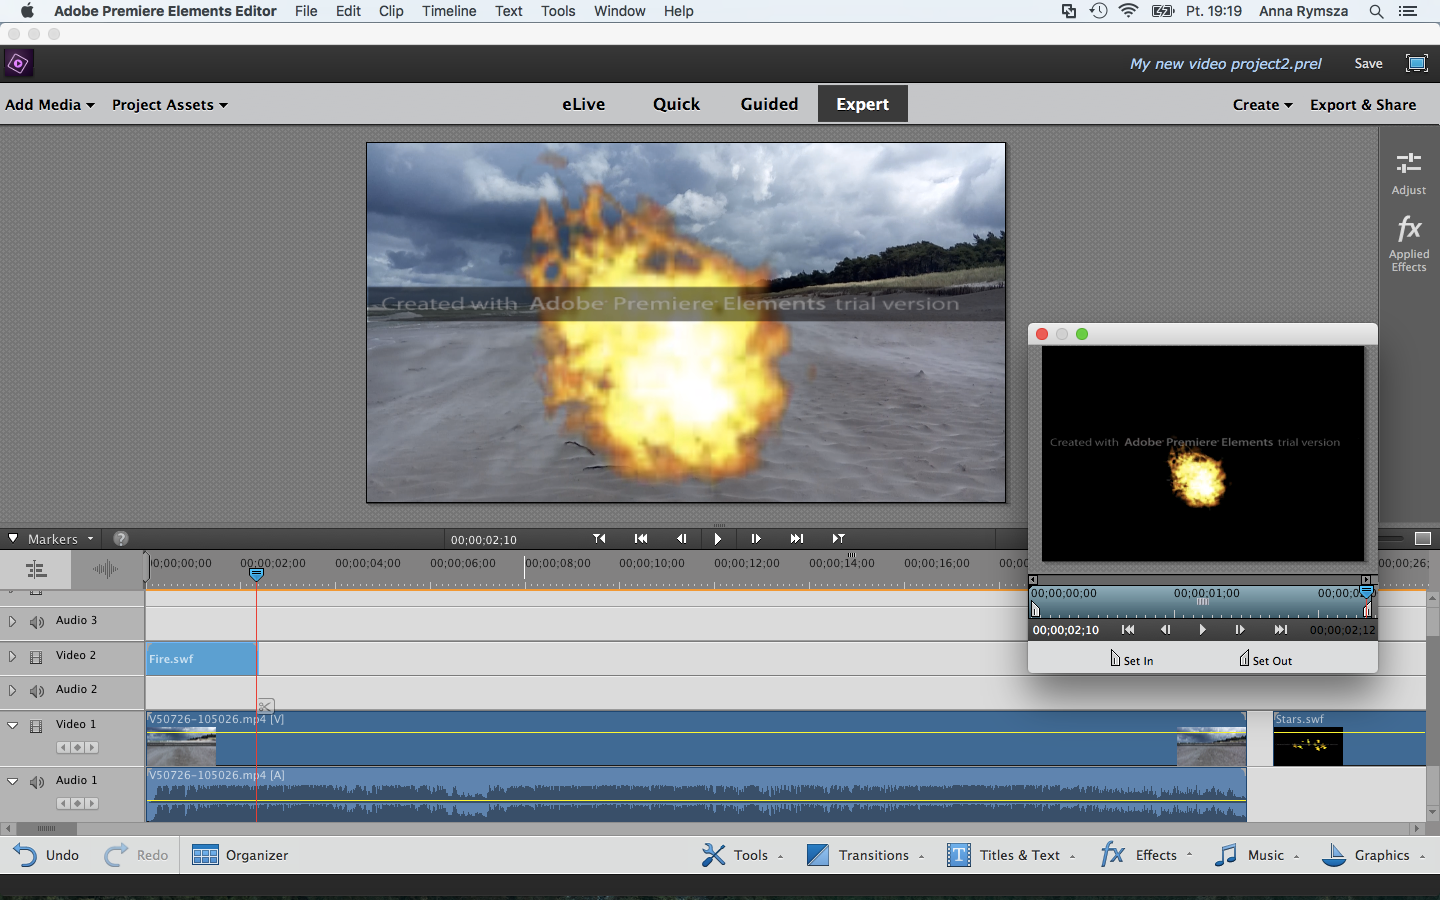The image size is (1440, 900).
Task: Open the Timeline menu
Action: tap(449, 11)
